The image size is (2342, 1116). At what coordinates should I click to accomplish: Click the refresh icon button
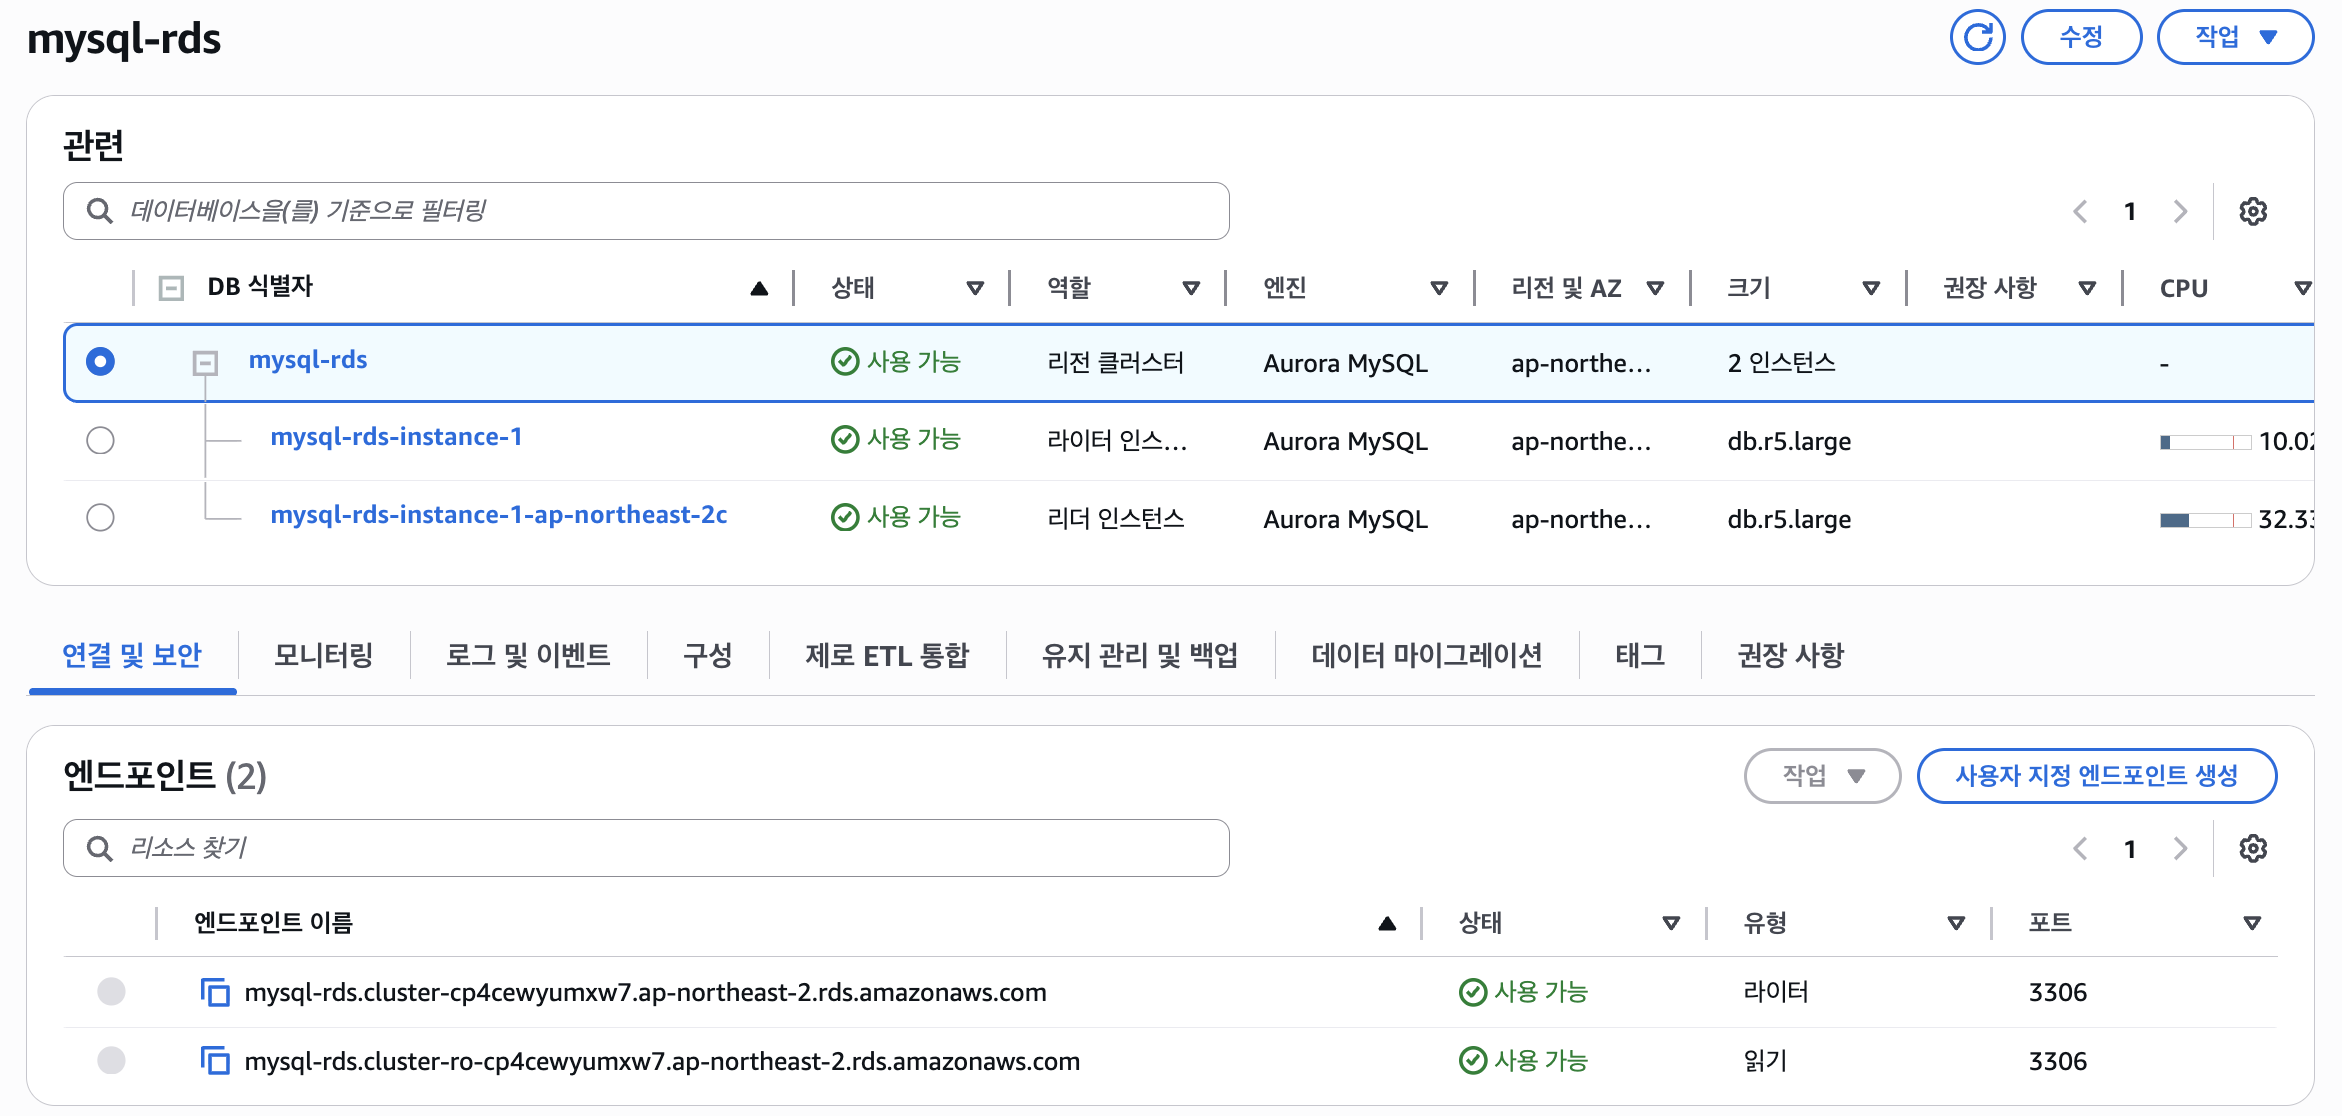[1977, 38]
